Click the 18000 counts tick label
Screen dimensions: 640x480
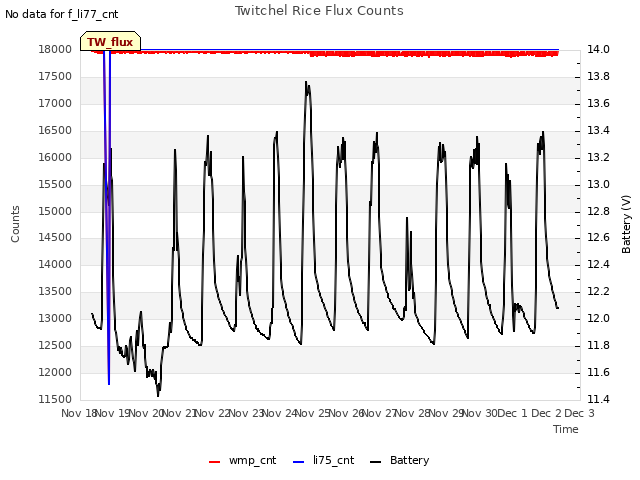55,50
